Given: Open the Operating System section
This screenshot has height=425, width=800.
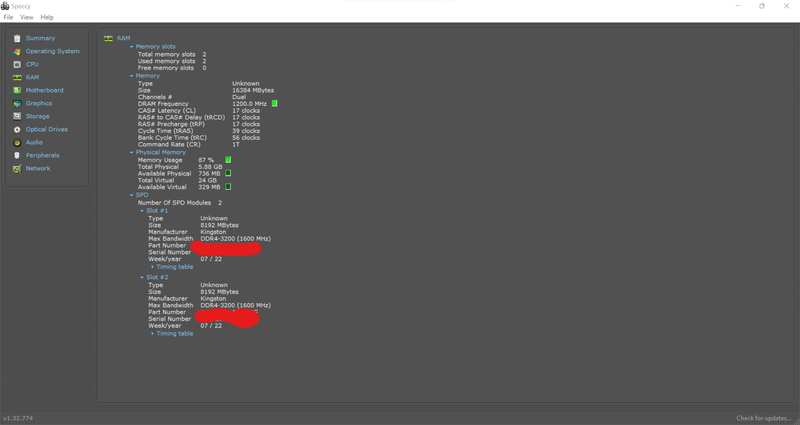Looking at the screenshot, I should tap(53, 52).
